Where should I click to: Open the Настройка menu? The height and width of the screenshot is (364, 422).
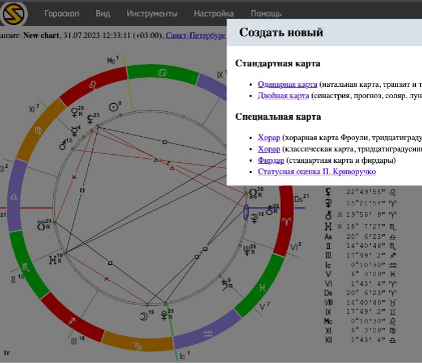pos(214,14)
